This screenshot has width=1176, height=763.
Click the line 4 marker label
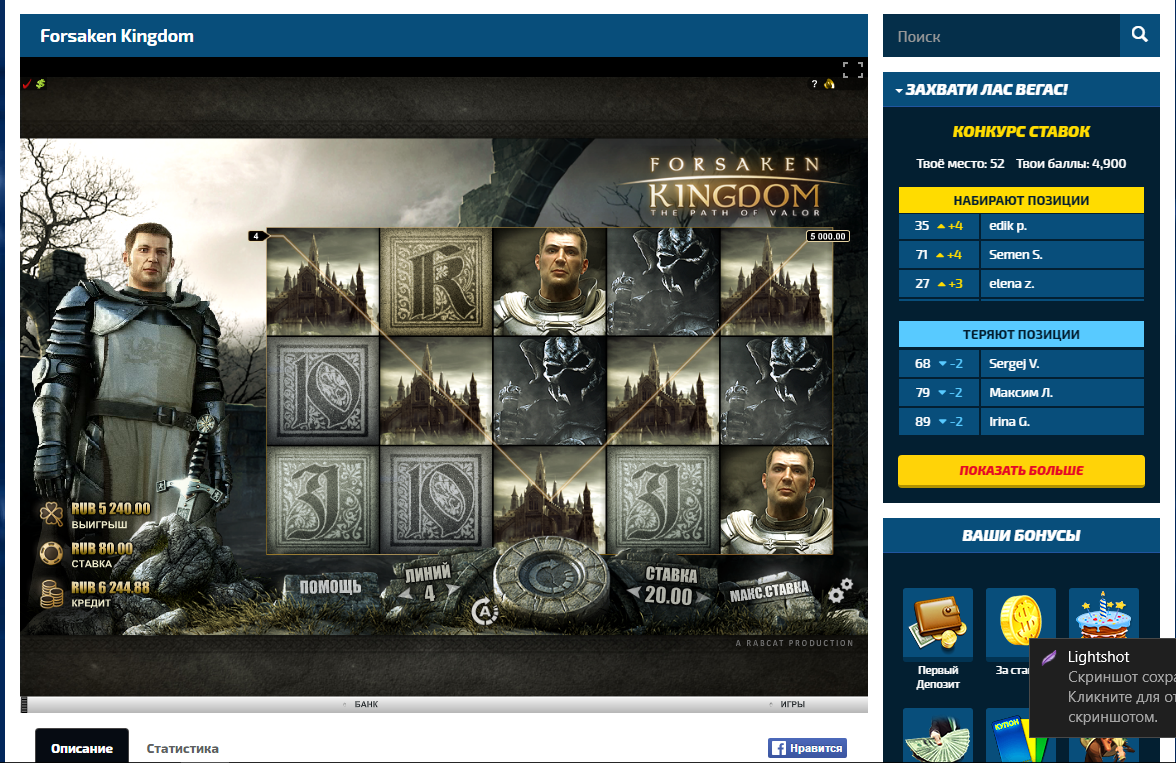point(256,236)
